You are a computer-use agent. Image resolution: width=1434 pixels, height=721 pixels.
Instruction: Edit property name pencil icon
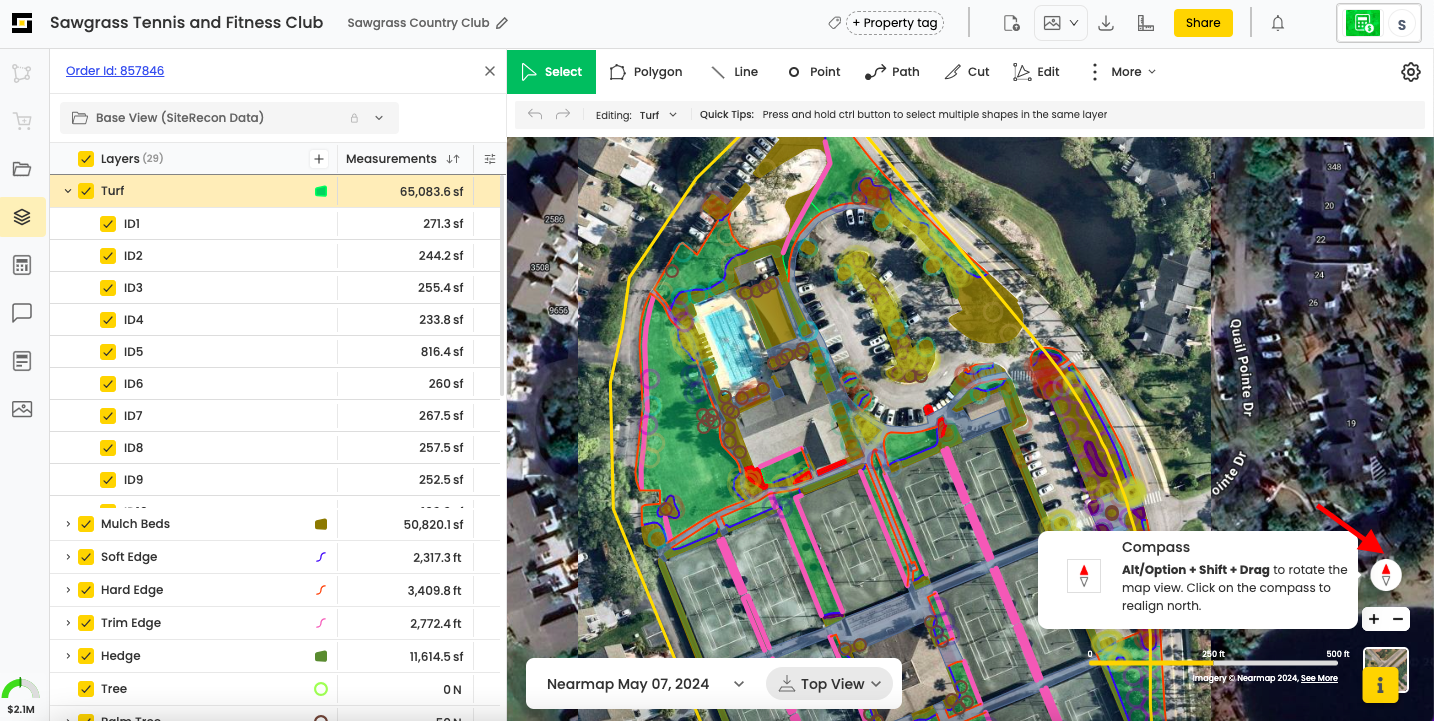(x=502, y=23)
